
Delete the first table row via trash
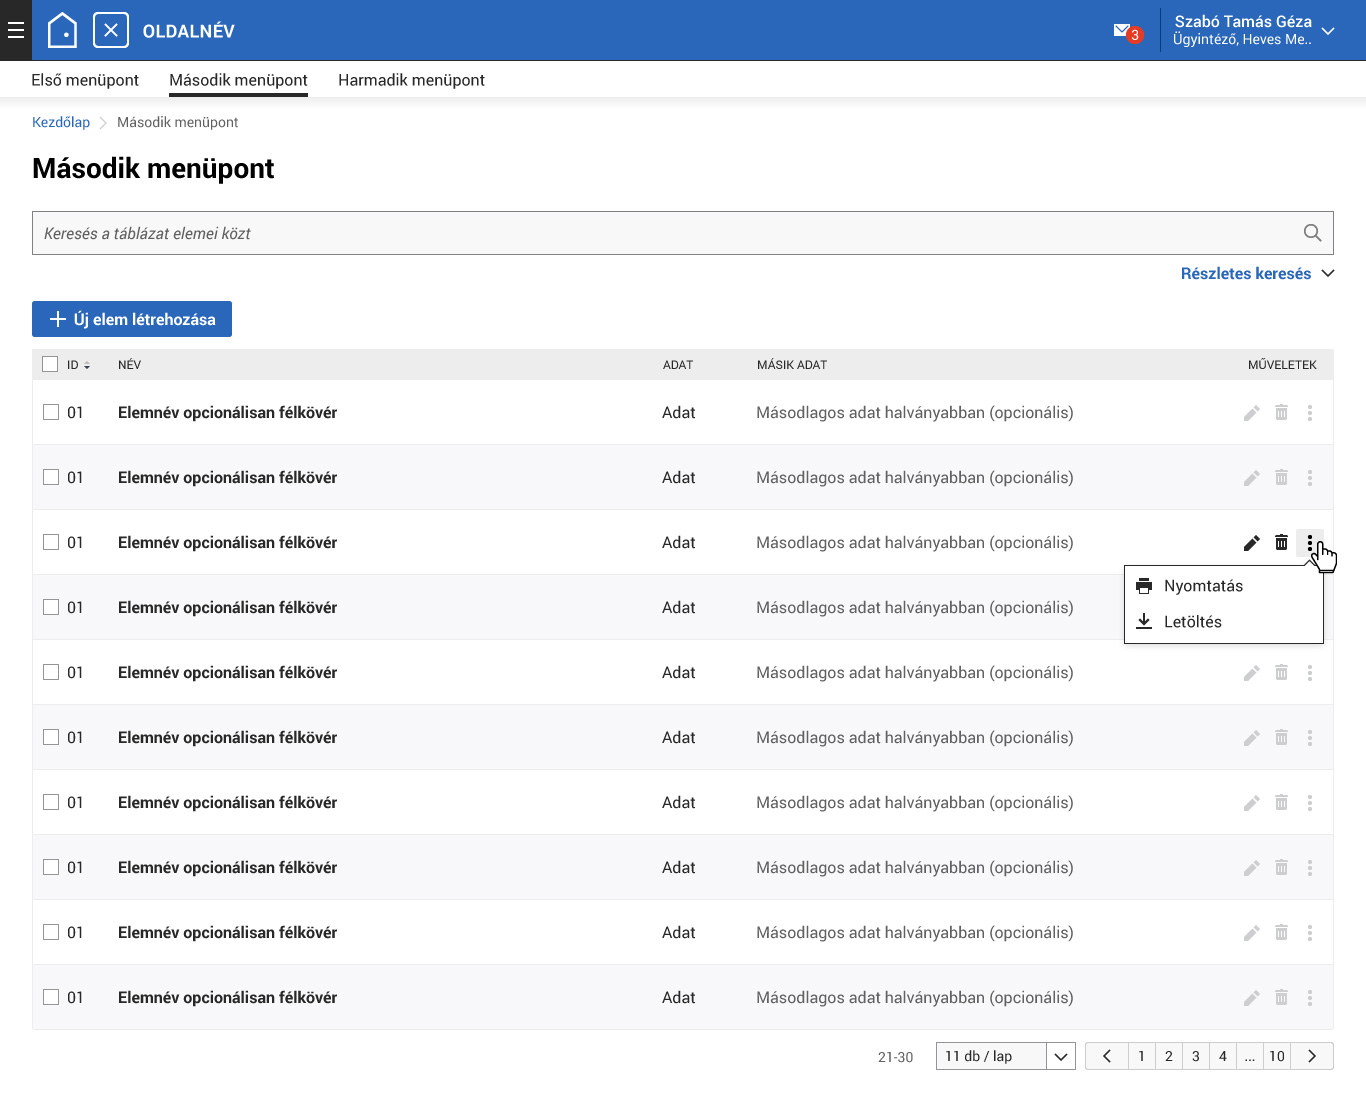coord(1281,412)
